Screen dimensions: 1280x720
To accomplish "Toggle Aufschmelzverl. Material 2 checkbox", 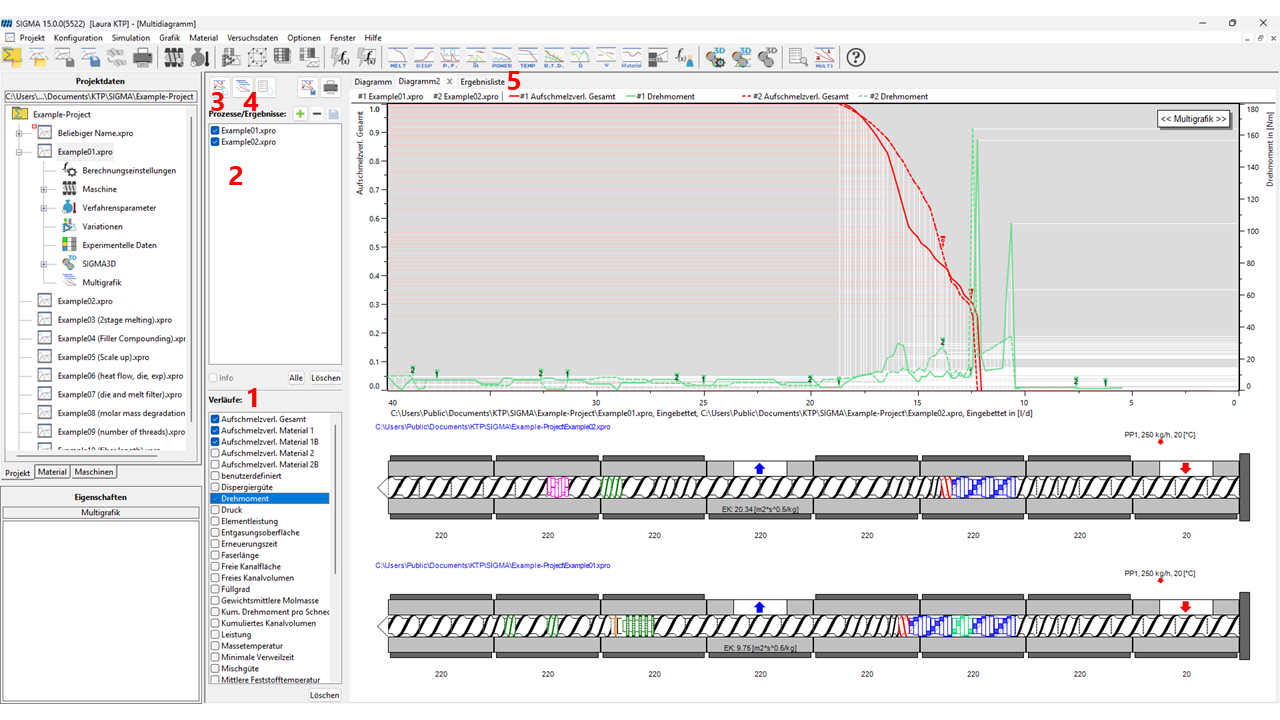I will click(x=215, y=453).
